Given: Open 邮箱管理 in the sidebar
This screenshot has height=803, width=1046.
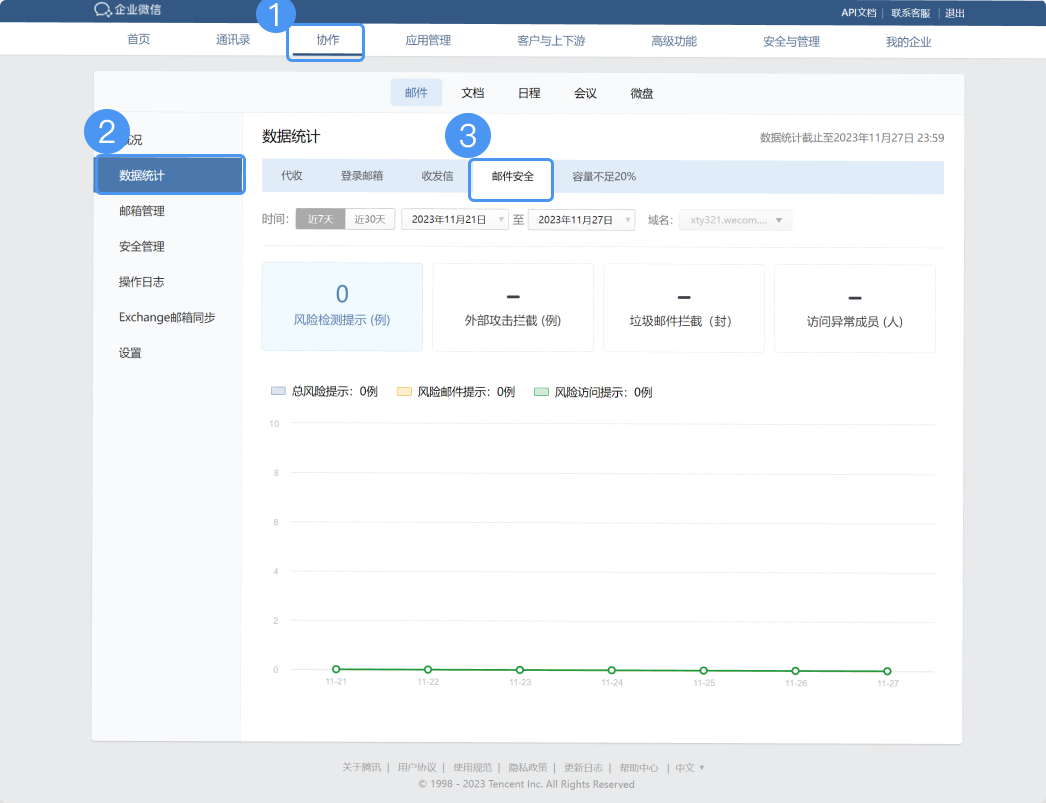Looking at the screenshot, I should pyautogui.click(x=142, y=211).
